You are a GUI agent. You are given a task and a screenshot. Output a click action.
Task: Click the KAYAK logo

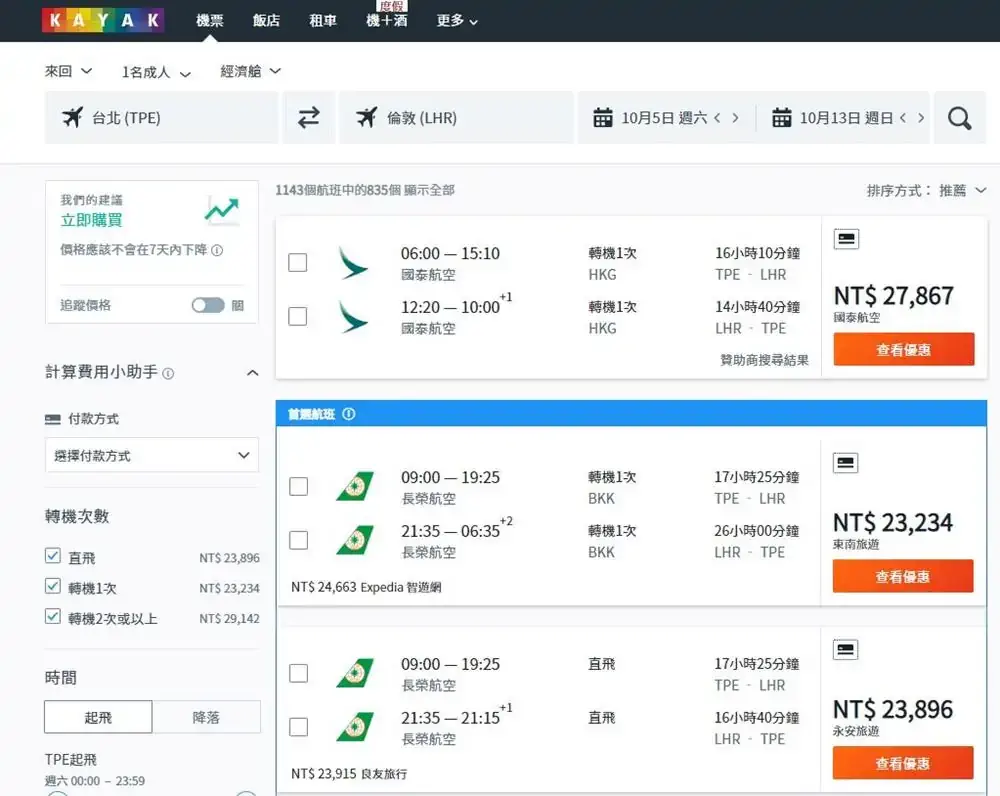(103, 20)
